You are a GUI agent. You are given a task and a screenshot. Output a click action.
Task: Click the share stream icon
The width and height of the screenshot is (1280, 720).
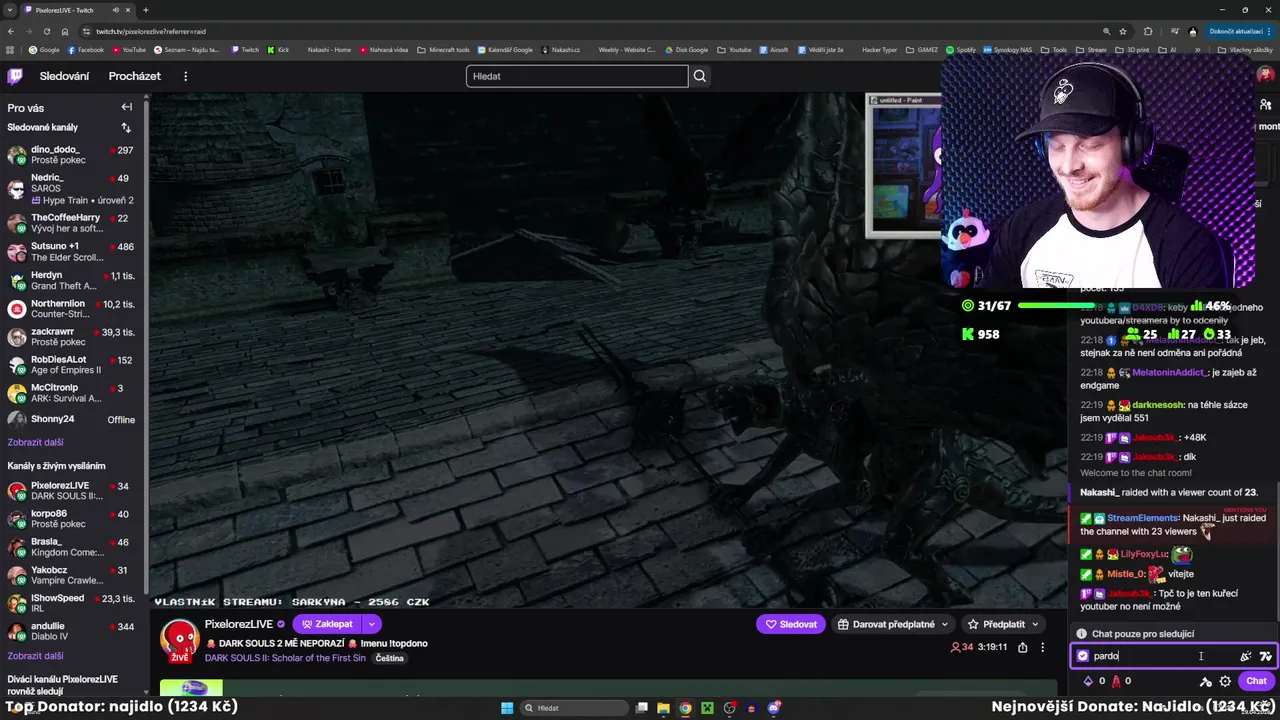[x=1022, y=647]
